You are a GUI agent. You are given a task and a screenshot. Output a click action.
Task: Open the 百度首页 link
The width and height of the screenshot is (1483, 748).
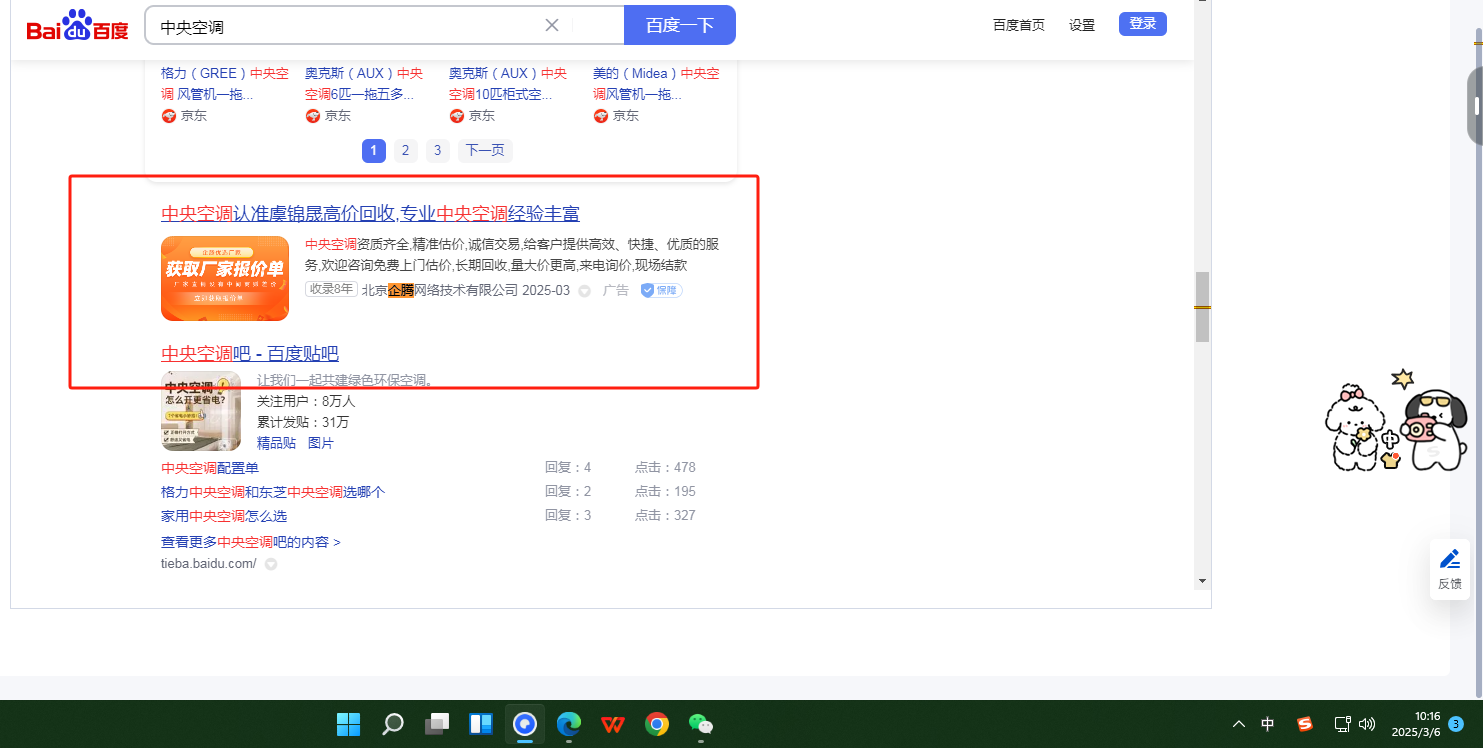(1019, 25)
